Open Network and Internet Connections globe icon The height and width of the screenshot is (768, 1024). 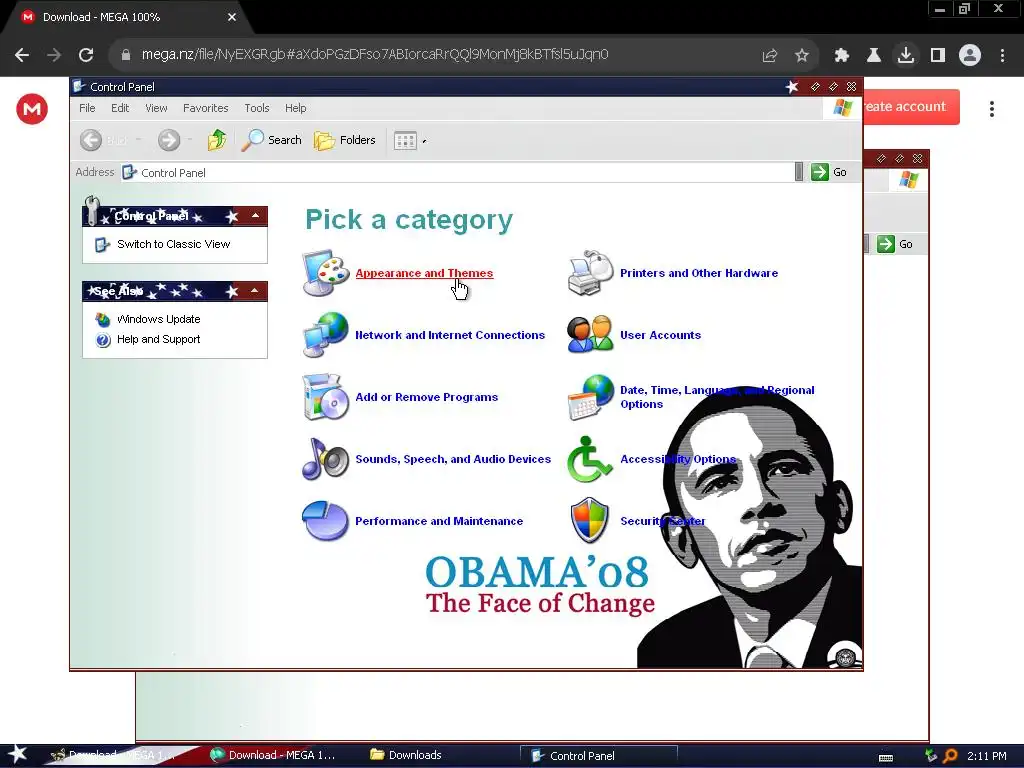point(326,335)
